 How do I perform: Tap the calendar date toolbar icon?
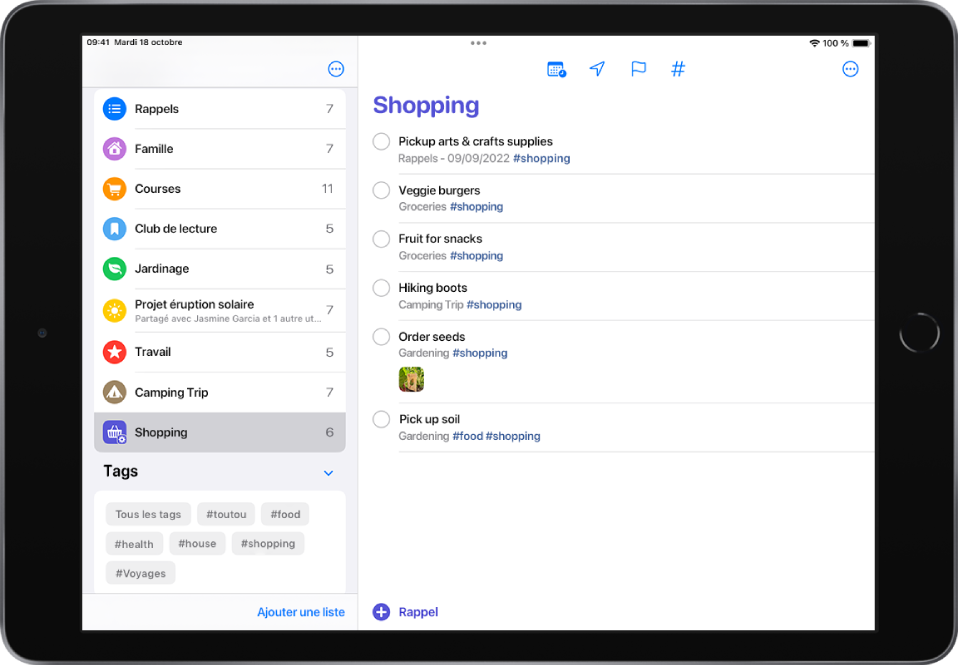coord(556,69)
